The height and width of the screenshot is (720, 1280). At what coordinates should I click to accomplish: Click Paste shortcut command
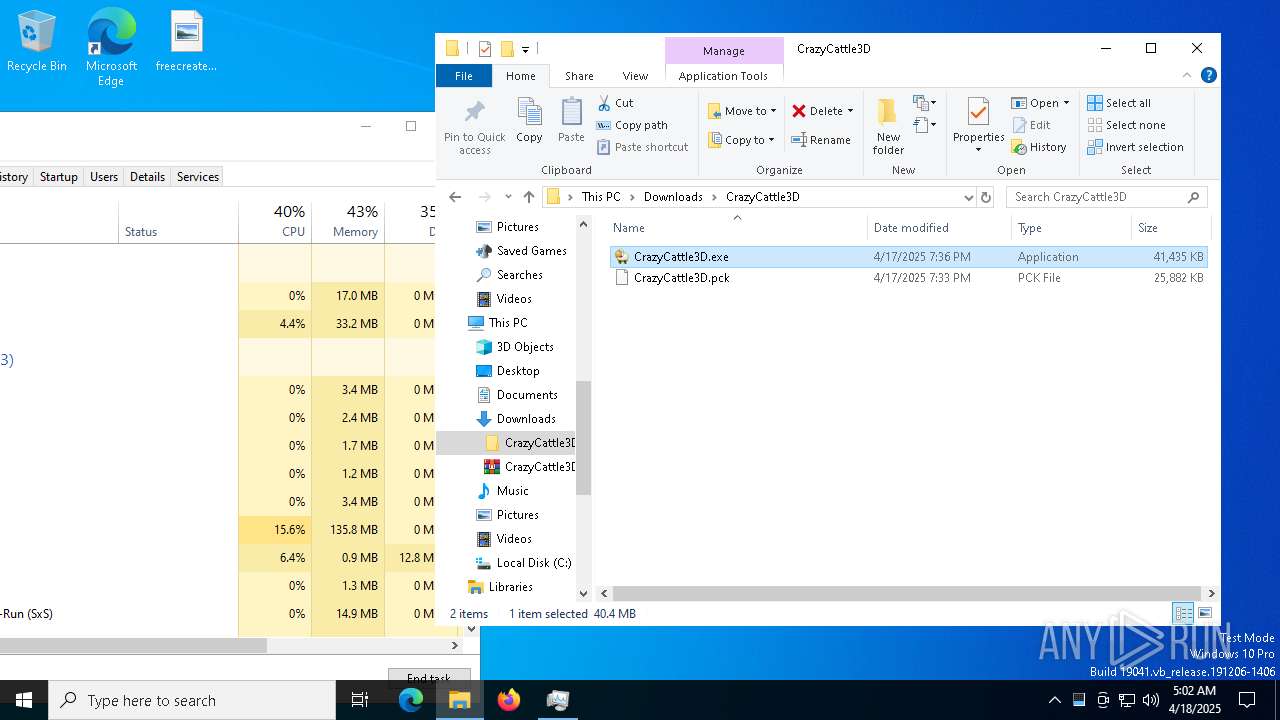642,147
